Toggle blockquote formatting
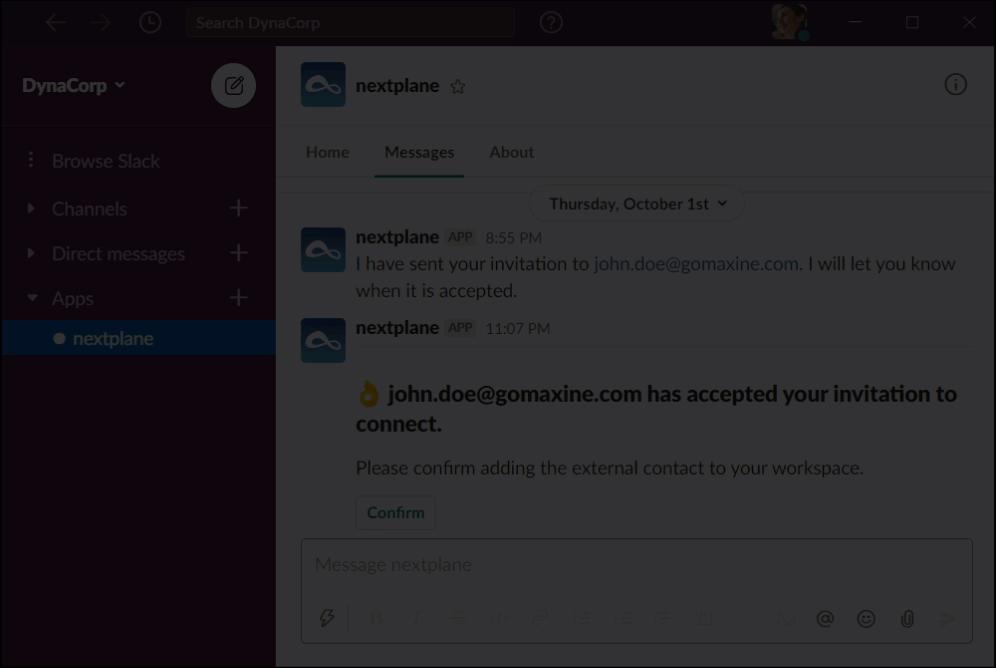The width and height of the screenshot is (996, 668). pos(663,618)
